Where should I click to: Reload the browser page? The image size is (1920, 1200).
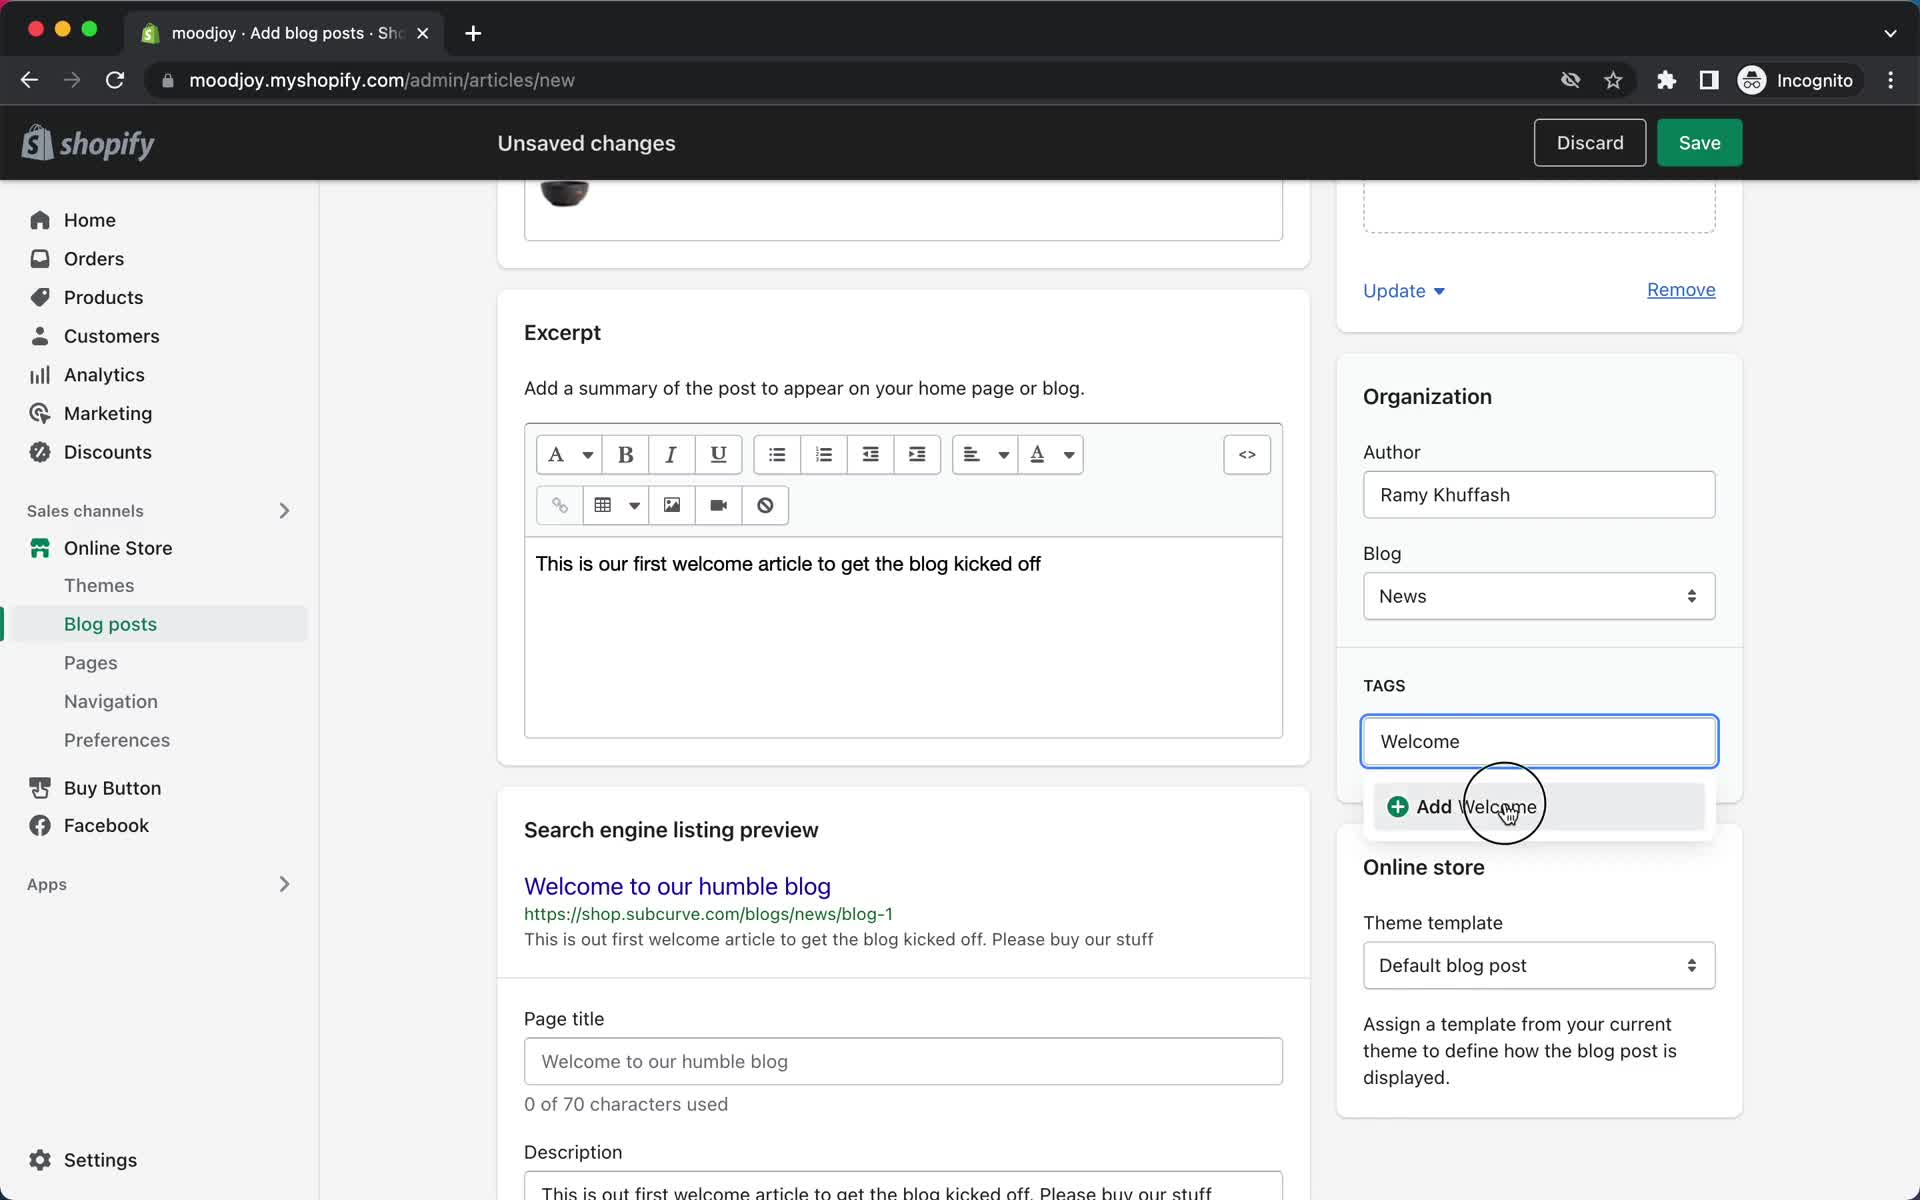115,80
